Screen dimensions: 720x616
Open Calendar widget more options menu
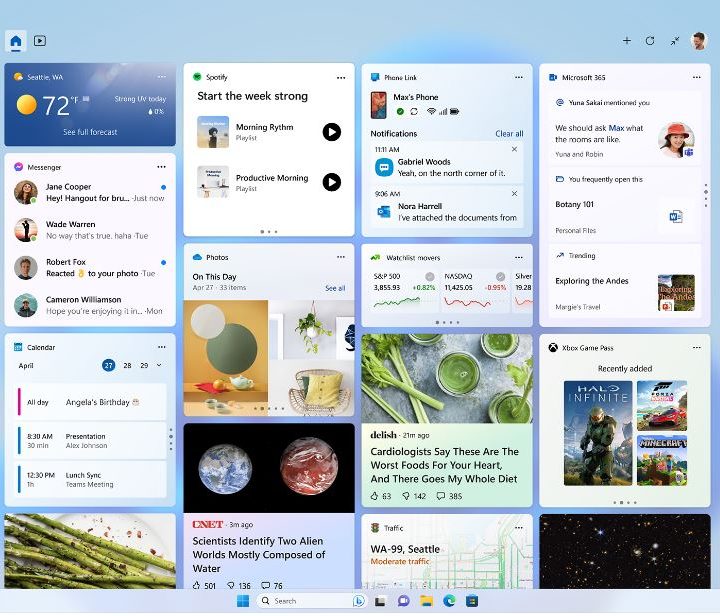[162, 347]
